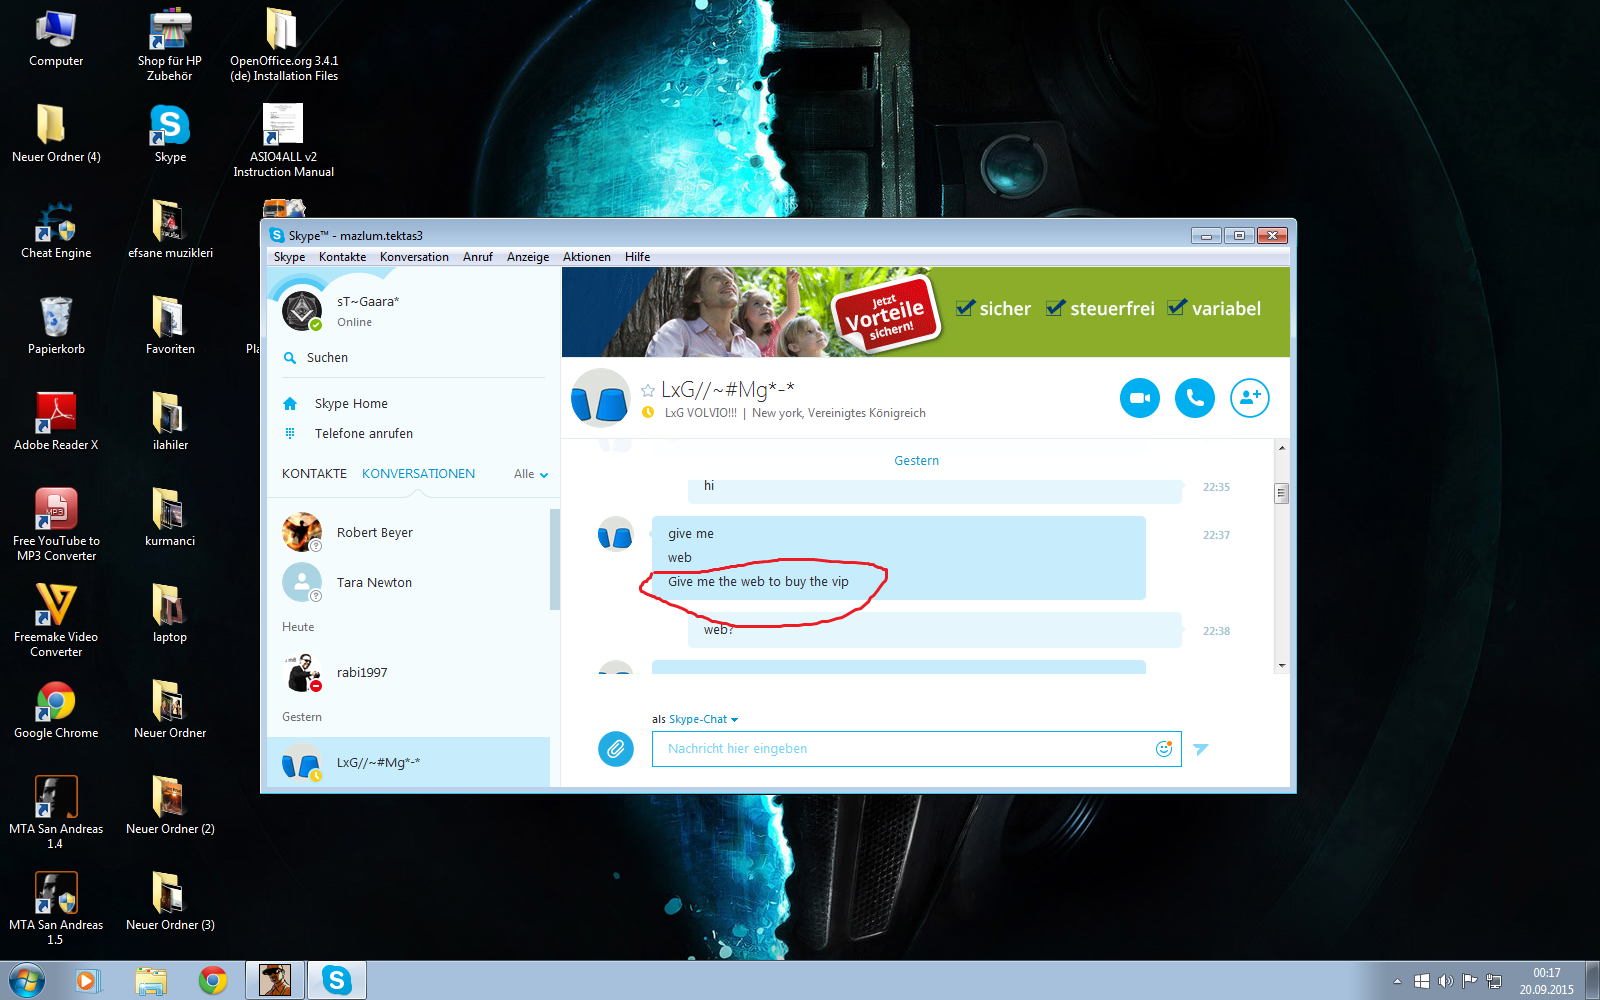Select Tara Newton conversation
This screenshot has height=1000, width=1600.
(408, 582)
